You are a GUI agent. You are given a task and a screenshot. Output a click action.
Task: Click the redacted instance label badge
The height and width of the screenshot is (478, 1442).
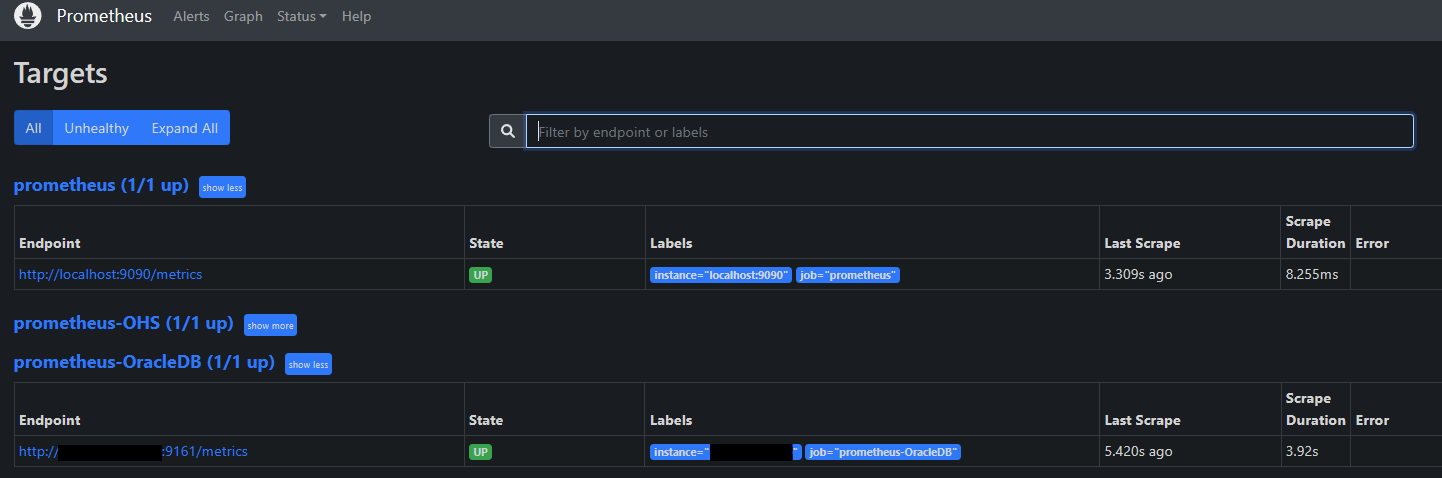(x=726, y=452)
